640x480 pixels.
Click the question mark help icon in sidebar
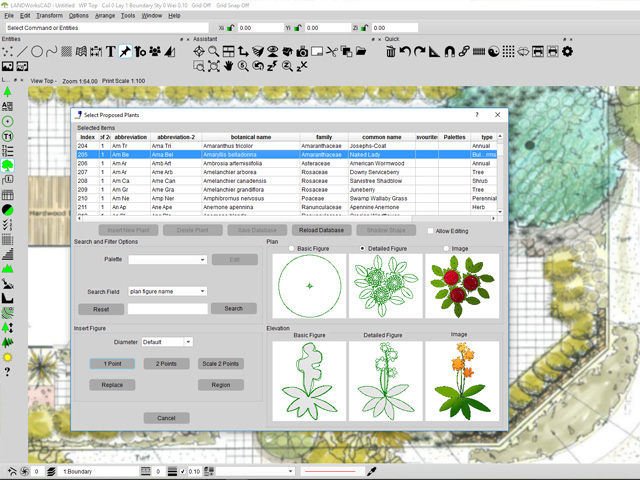pyautogui.click(x=8, y=371)
